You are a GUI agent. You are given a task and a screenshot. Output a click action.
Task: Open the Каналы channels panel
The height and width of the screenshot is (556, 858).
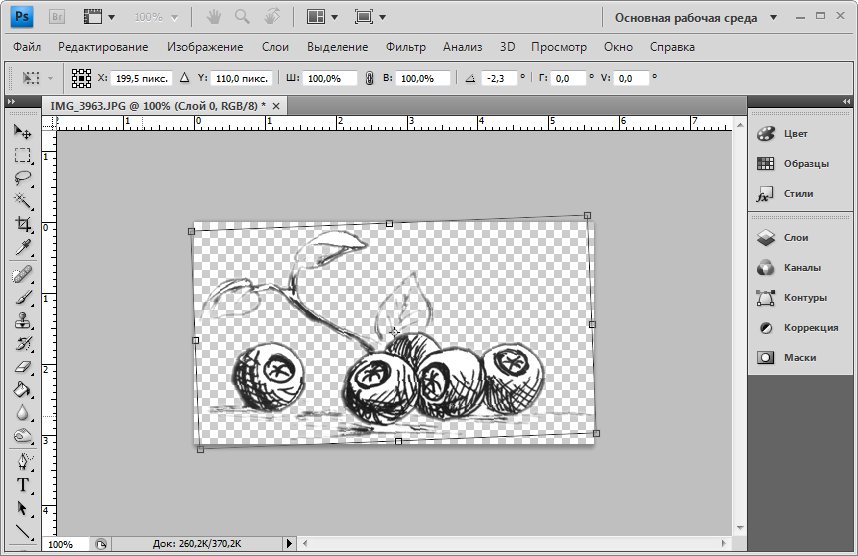pyautogui.click(x=800, y=268)
